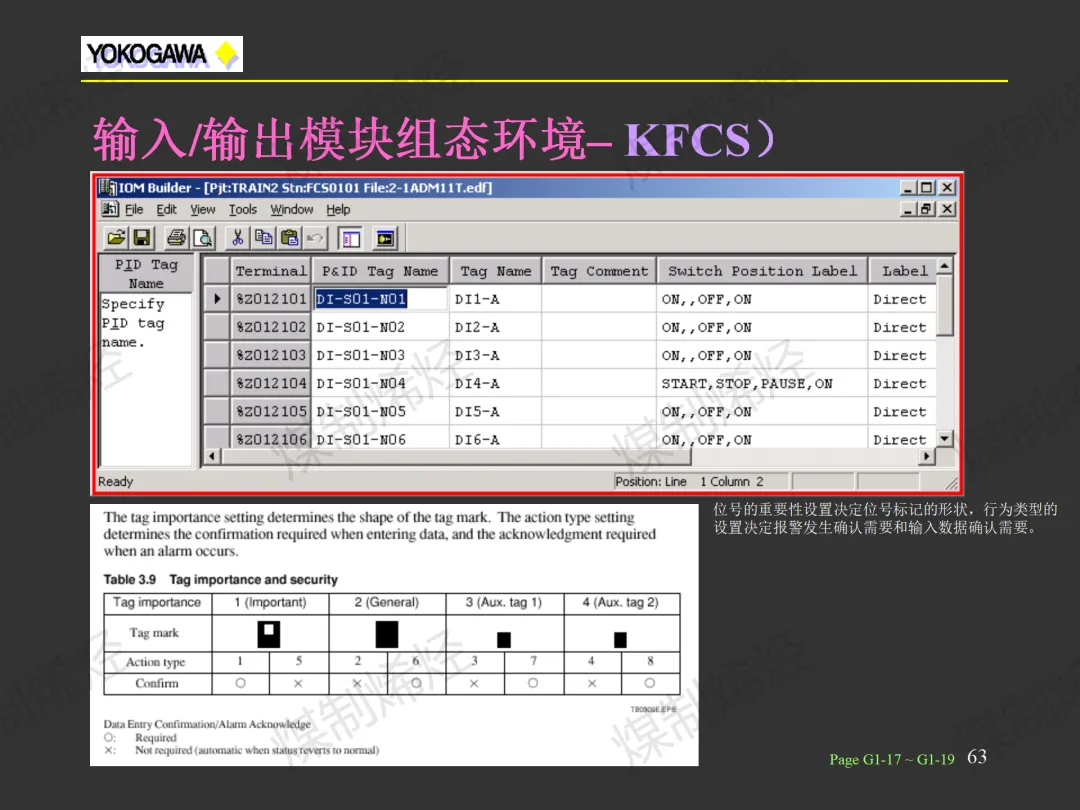Click terminal cell %Z012102
This screenshot has width=1080, height=810.
[x=271, y=327]
